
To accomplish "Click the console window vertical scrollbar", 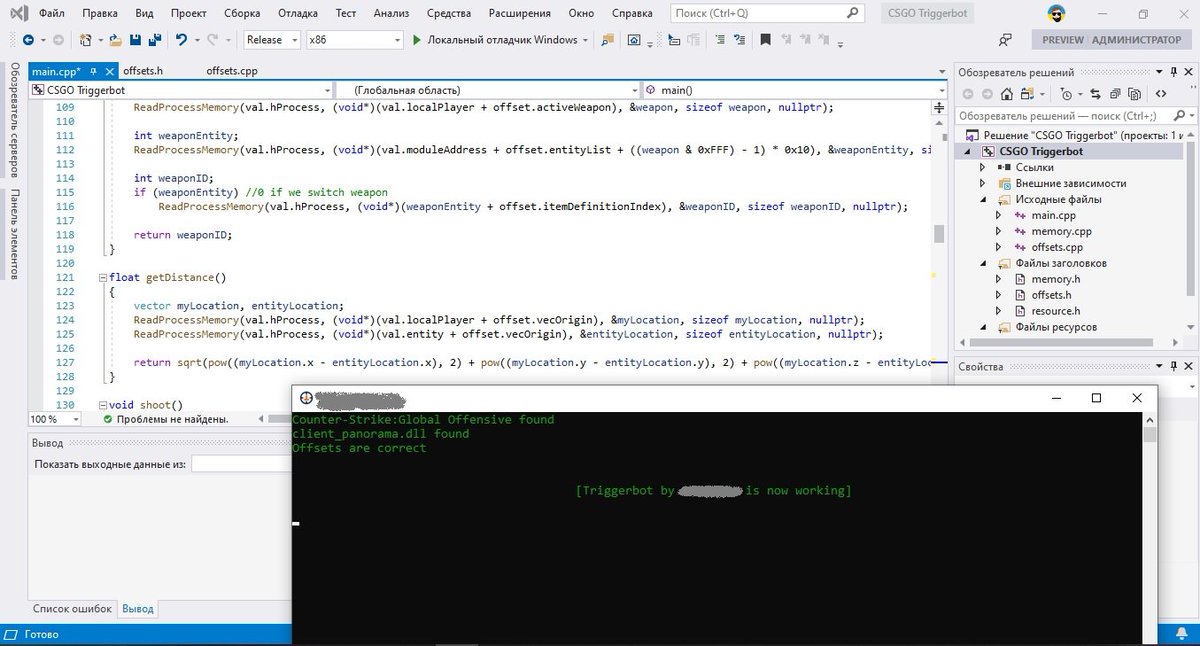I will 1150,527.
